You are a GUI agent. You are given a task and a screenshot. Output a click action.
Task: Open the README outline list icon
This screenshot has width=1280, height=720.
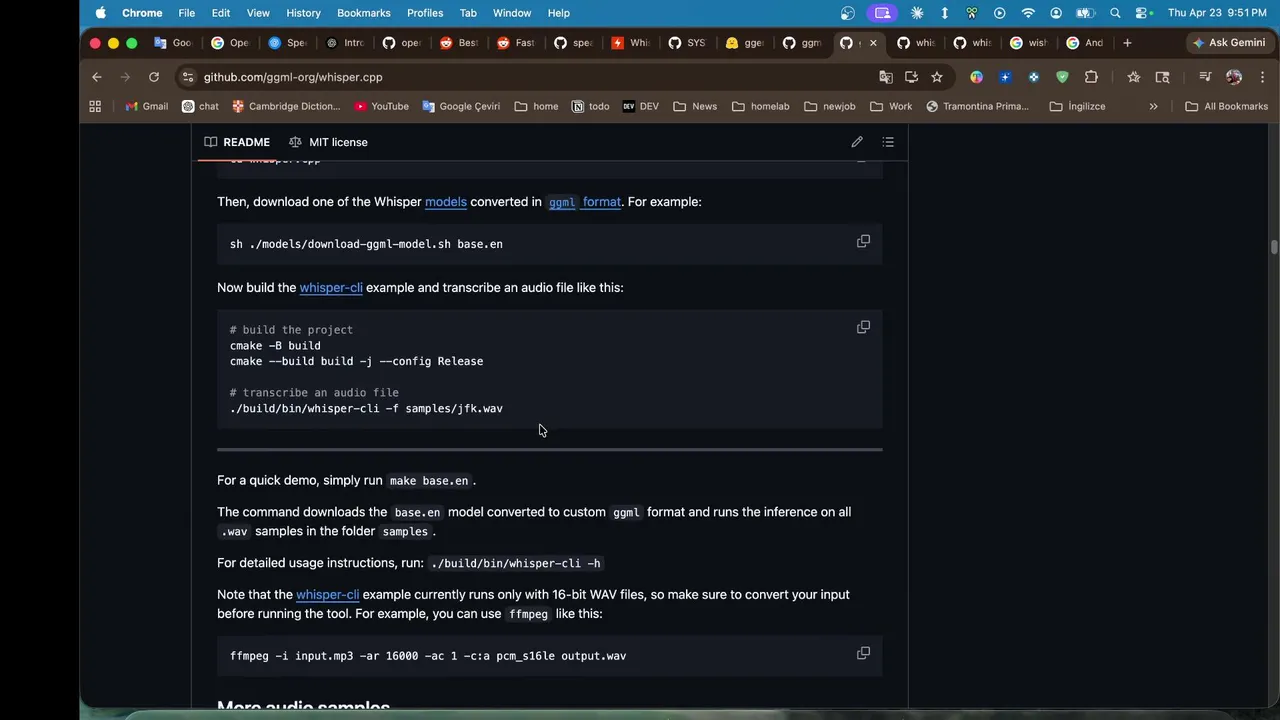click(888, 142)
